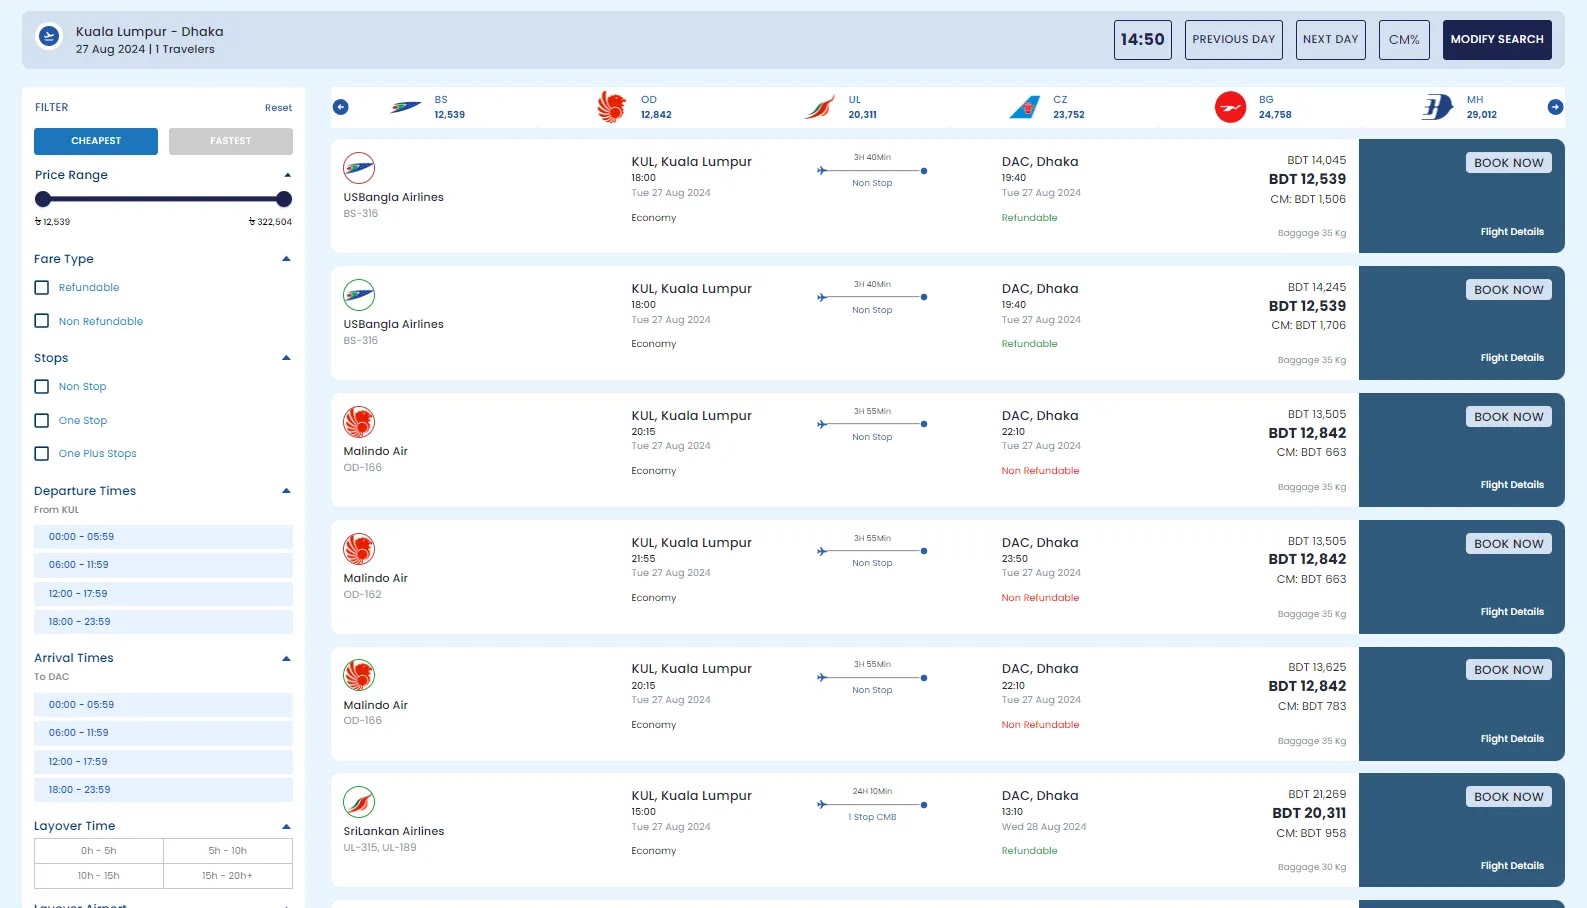Click Malindo Air logo on CM BDT 783 flight
This screenshot has height=908, width=1587.
359,675
